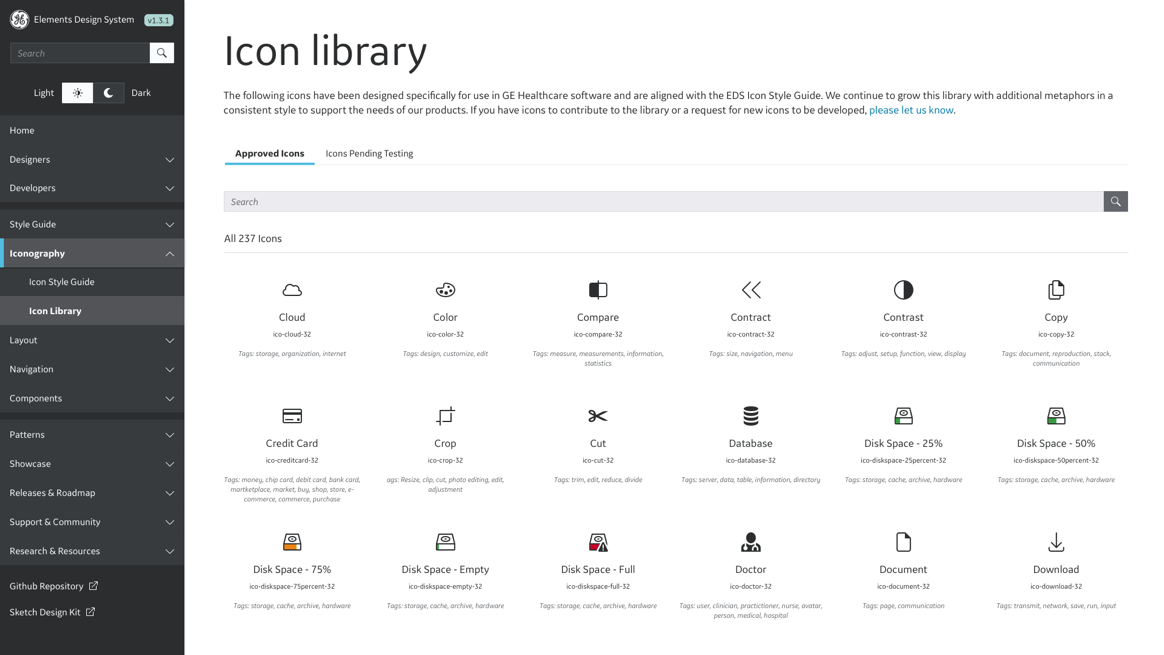
Task: Click the GE logo in sidebar header
Action: pos(19,20)
